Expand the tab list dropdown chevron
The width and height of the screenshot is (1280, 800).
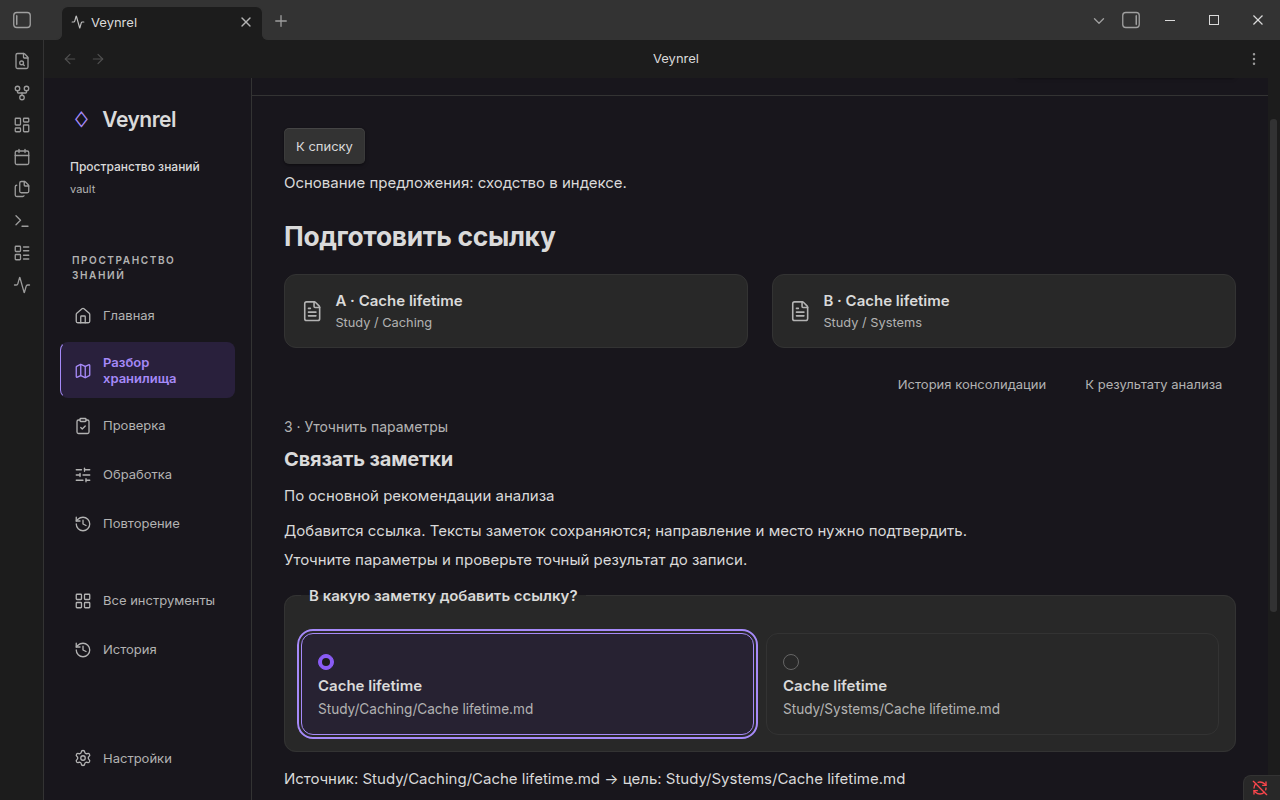point(1099,20)
